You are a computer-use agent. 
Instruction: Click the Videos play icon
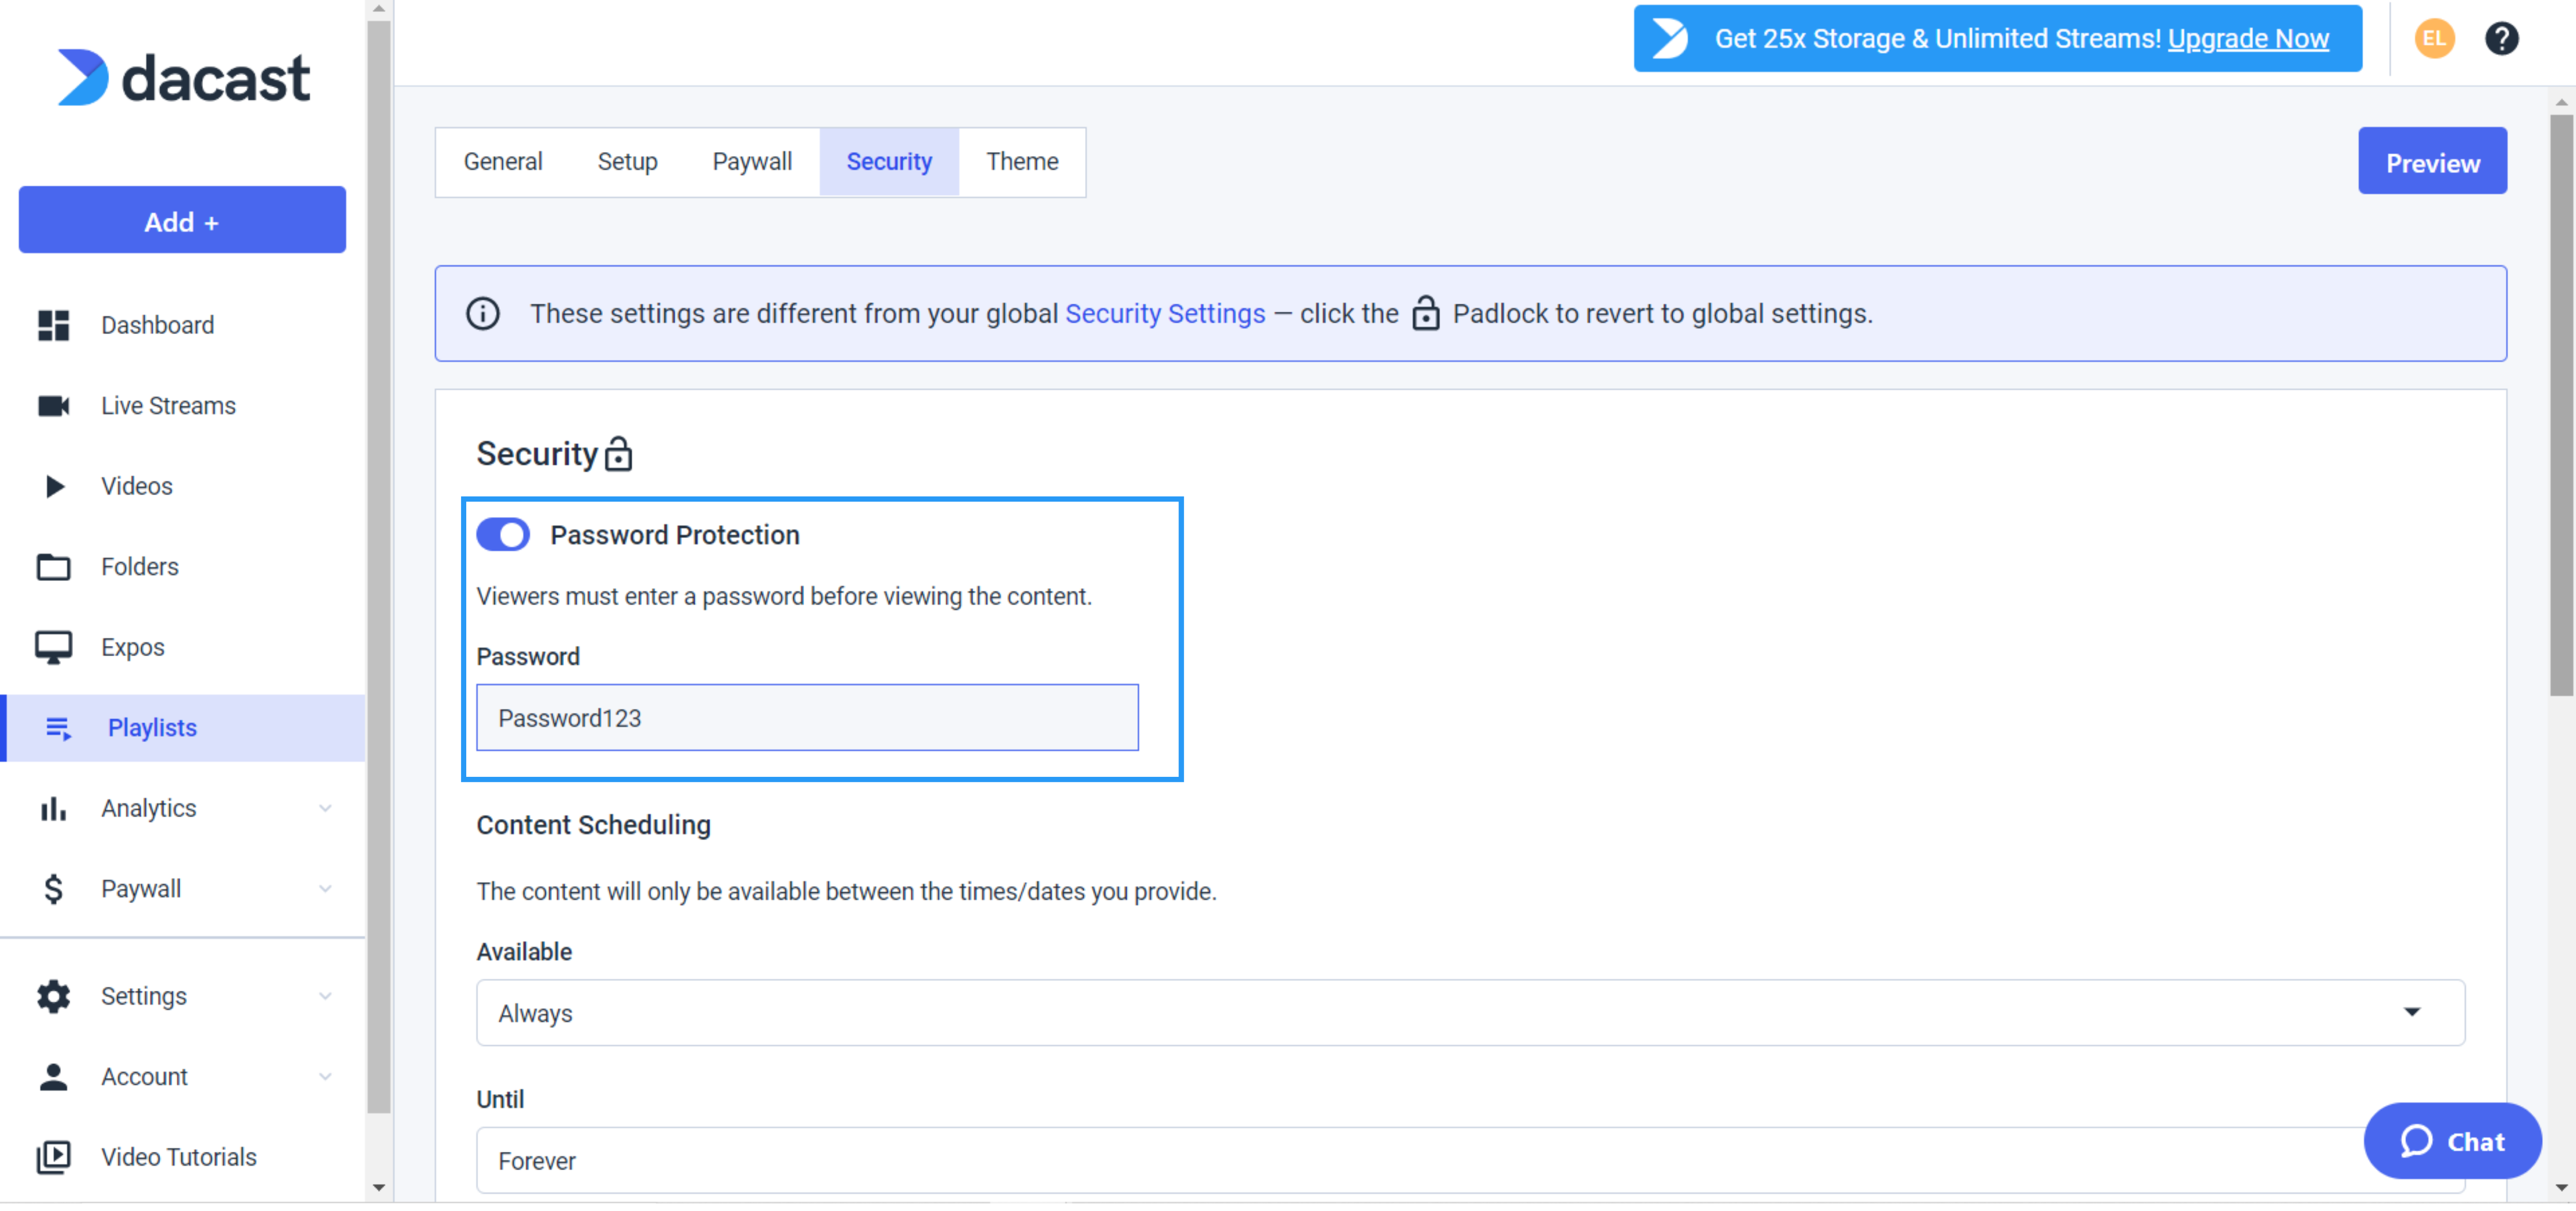tap(55, 486)
